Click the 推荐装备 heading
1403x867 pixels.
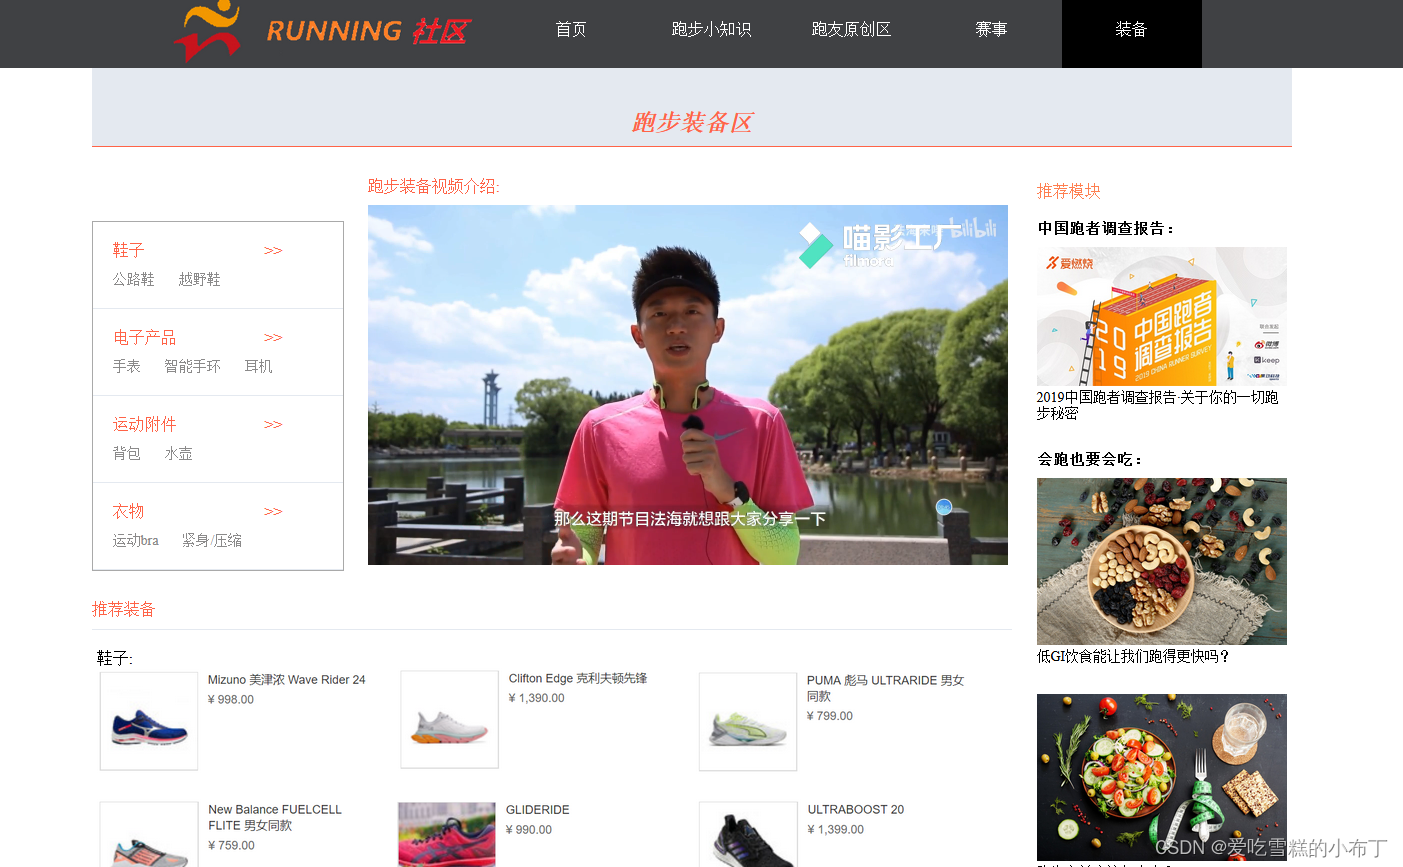(x=124, y=609)
